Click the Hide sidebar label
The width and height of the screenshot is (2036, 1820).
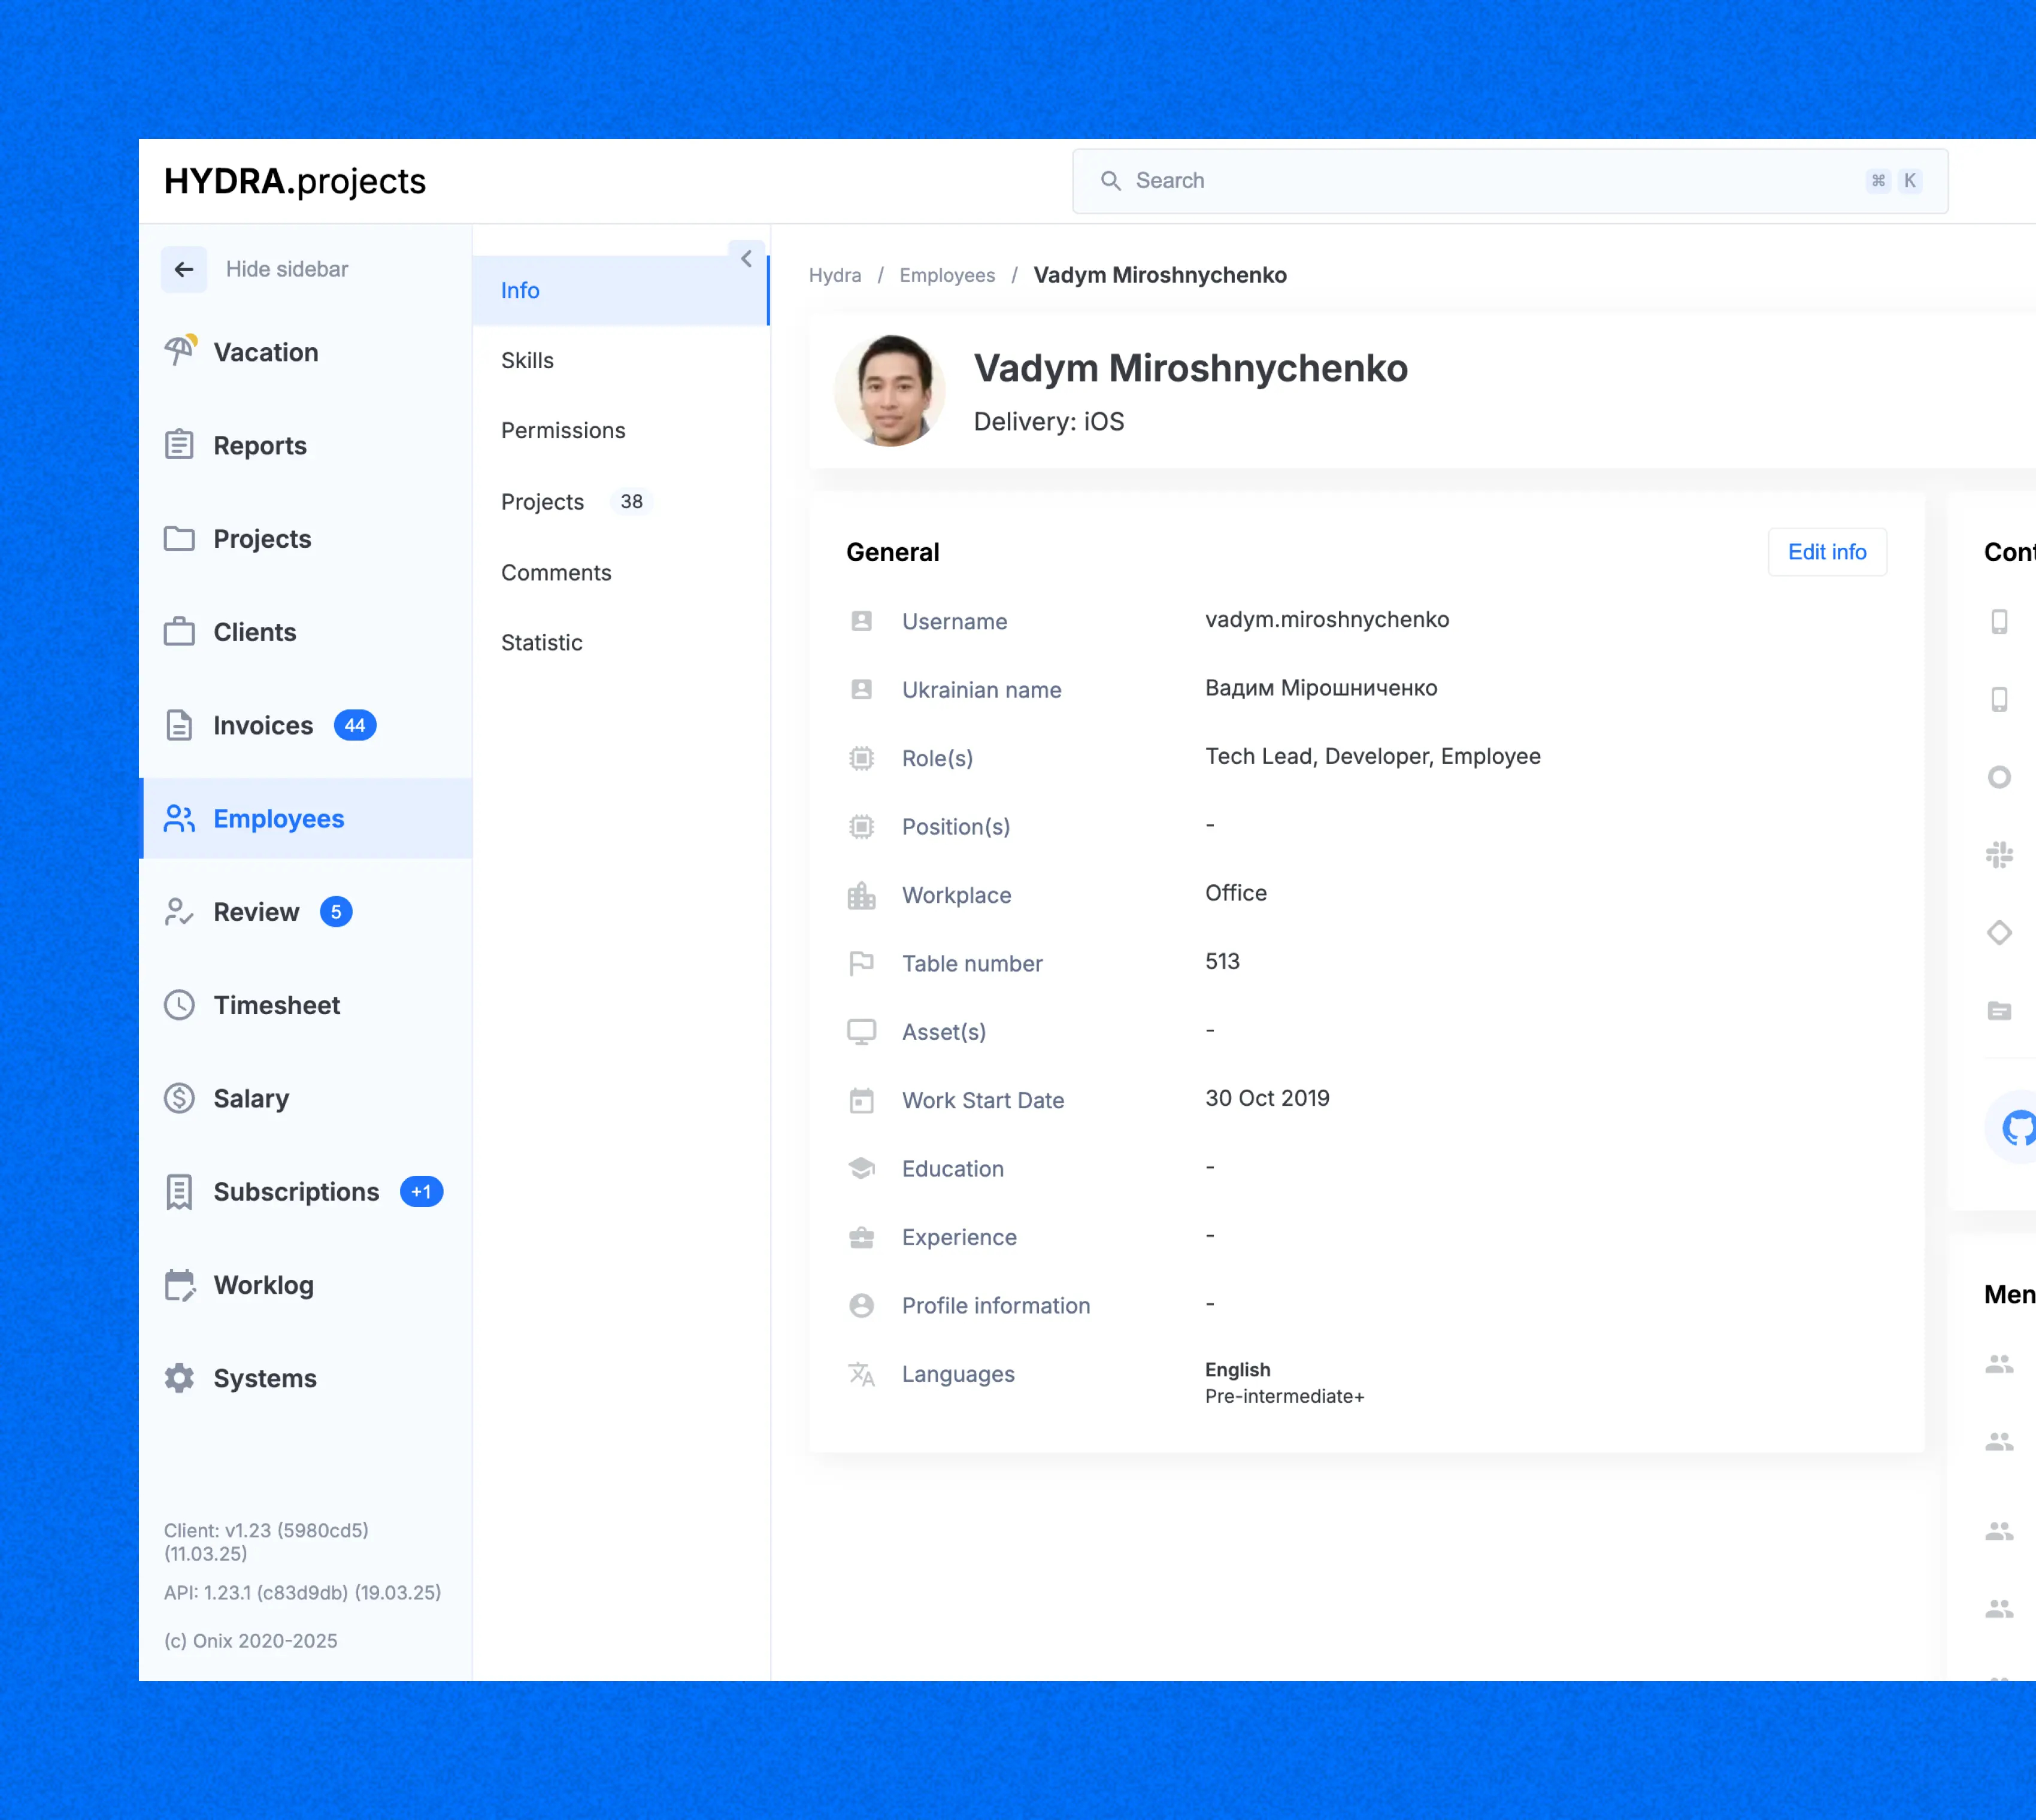coord(287,269)
